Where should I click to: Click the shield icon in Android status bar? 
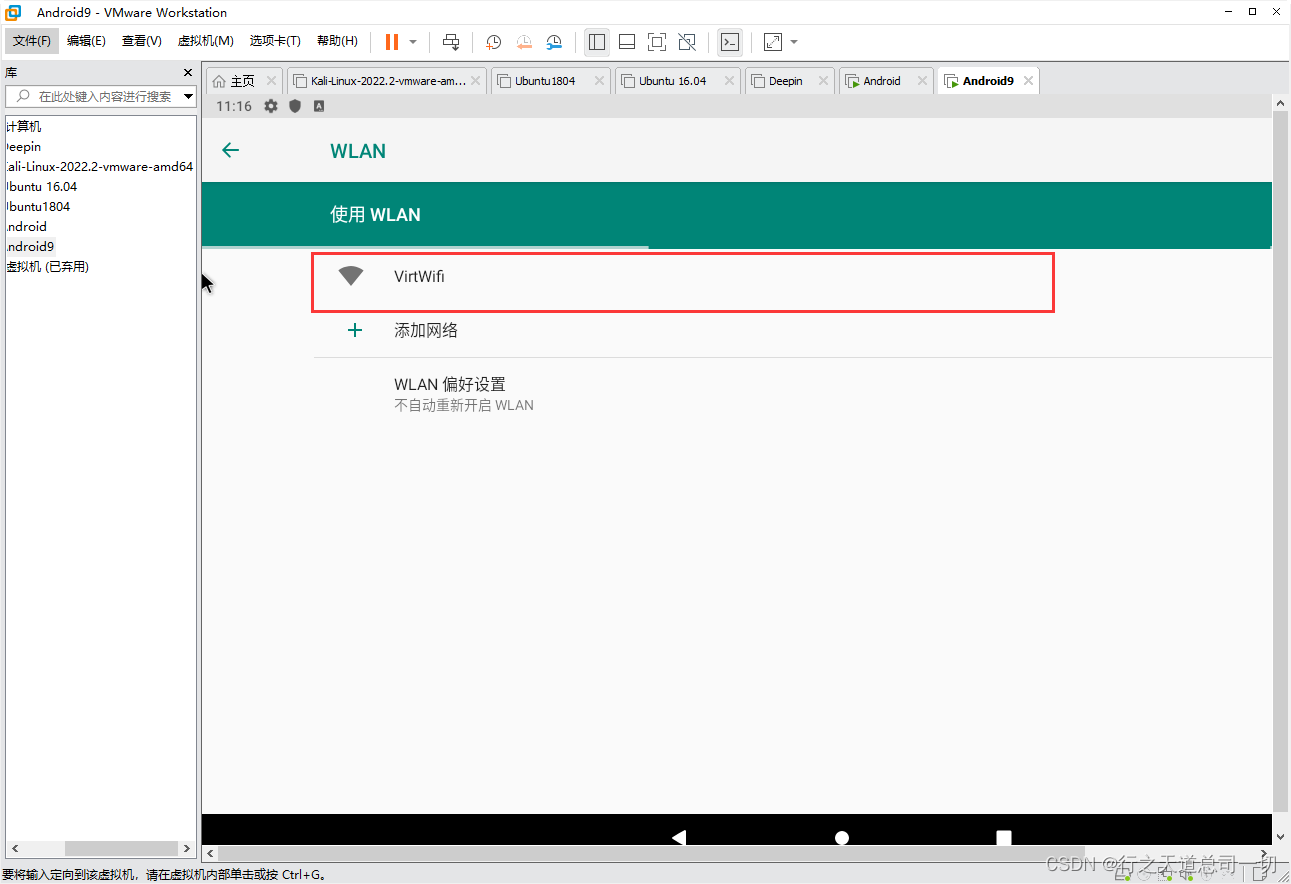coord(295,106)
